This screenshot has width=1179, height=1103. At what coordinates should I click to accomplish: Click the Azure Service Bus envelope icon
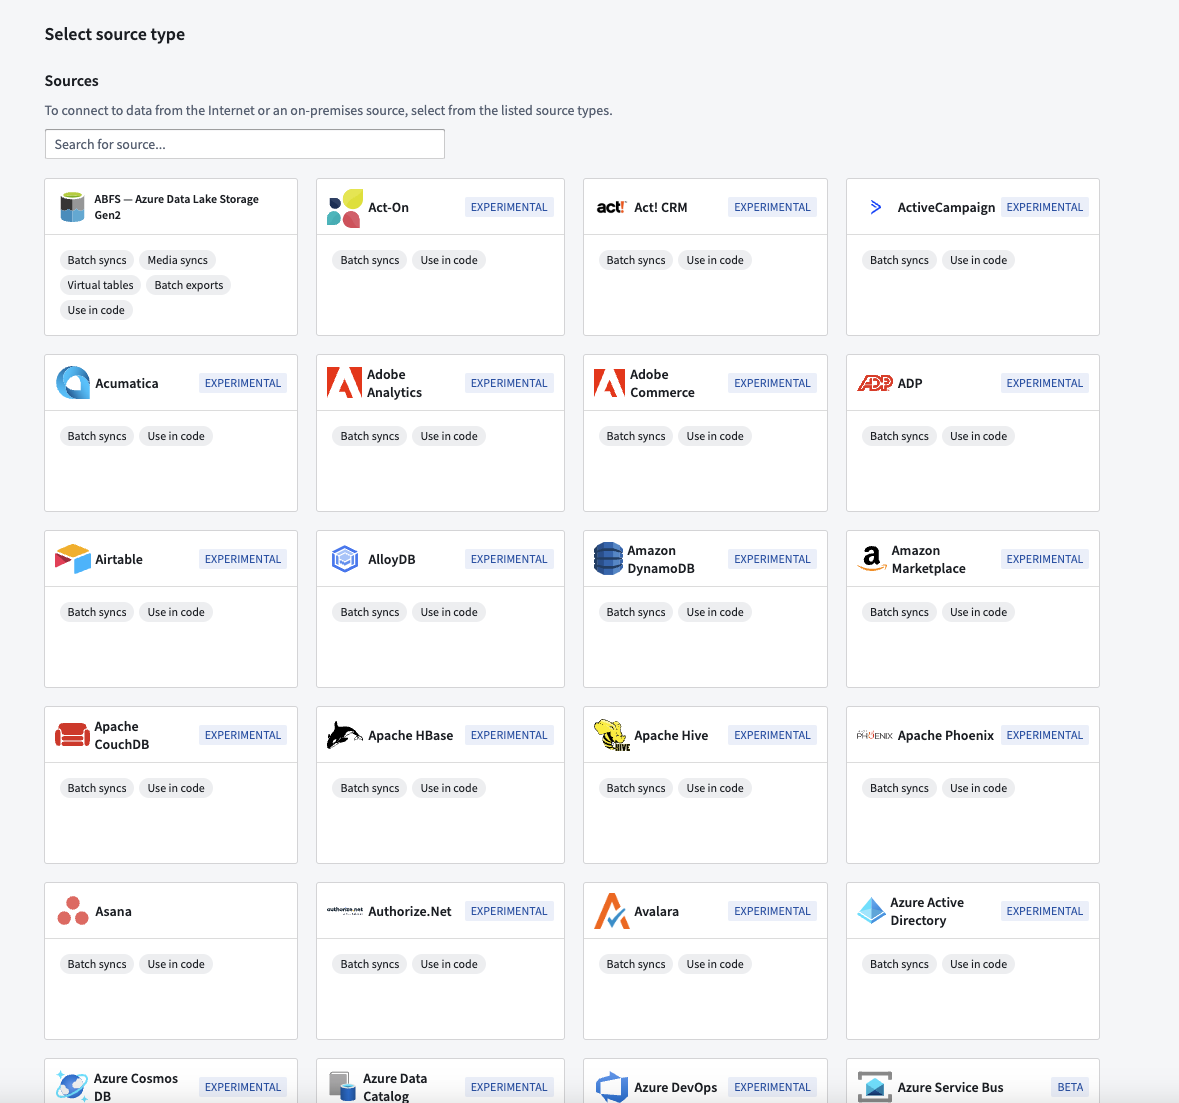pos(874,1087)
